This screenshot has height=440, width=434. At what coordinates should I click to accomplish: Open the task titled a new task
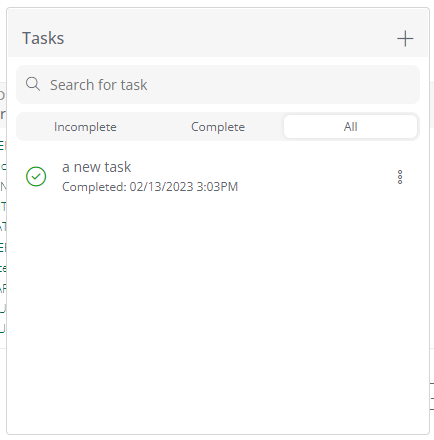click(x=96, y=167)
